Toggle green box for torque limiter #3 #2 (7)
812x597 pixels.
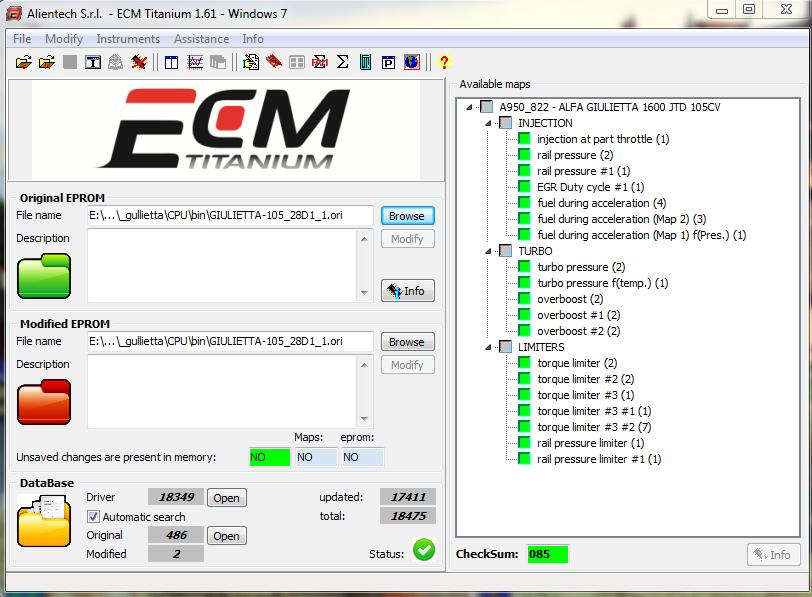[525, 427]
